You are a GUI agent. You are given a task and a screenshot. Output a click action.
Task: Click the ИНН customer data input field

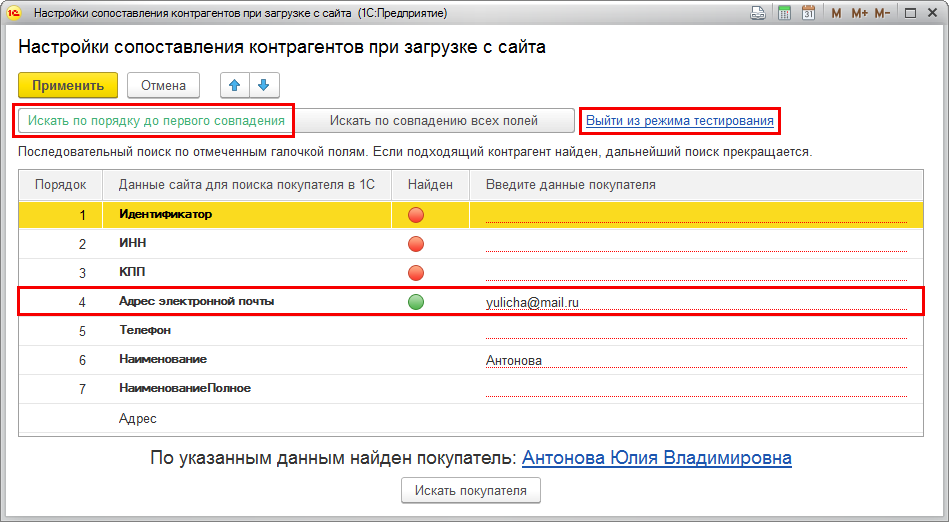pyautogui.click(x=695, y=243)
